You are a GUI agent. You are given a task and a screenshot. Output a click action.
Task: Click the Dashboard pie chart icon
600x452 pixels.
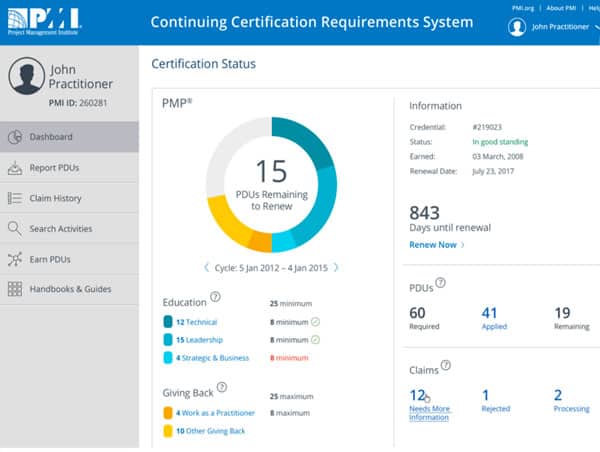(x=15, y=137)
